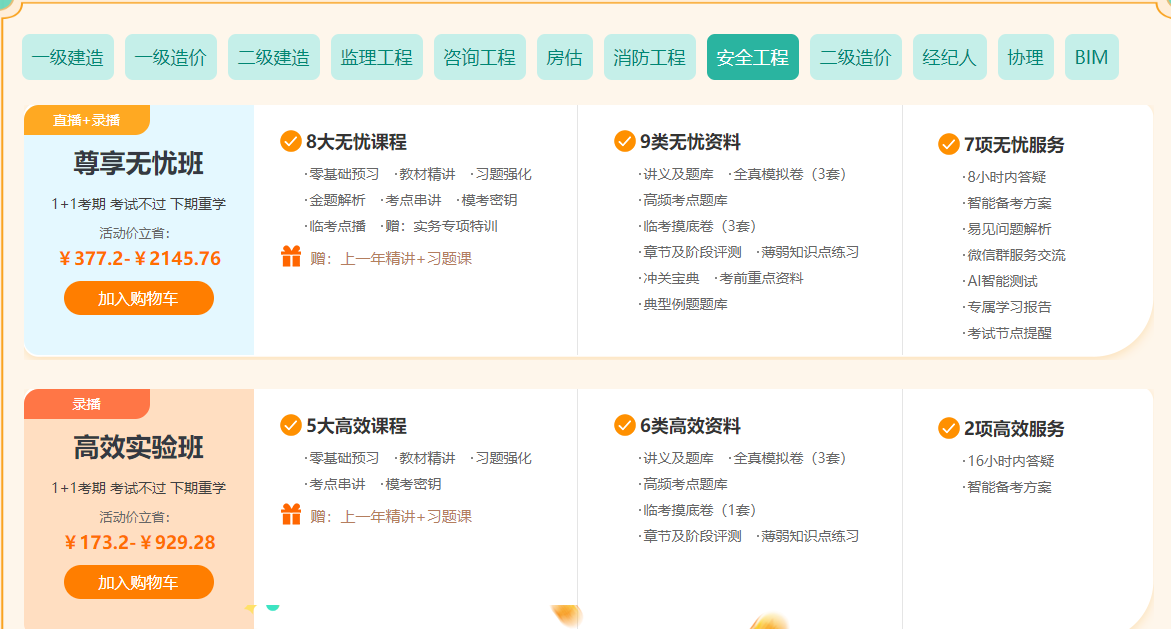Add 尊享无忧班 to shopping cart

[x=139, y=298]
